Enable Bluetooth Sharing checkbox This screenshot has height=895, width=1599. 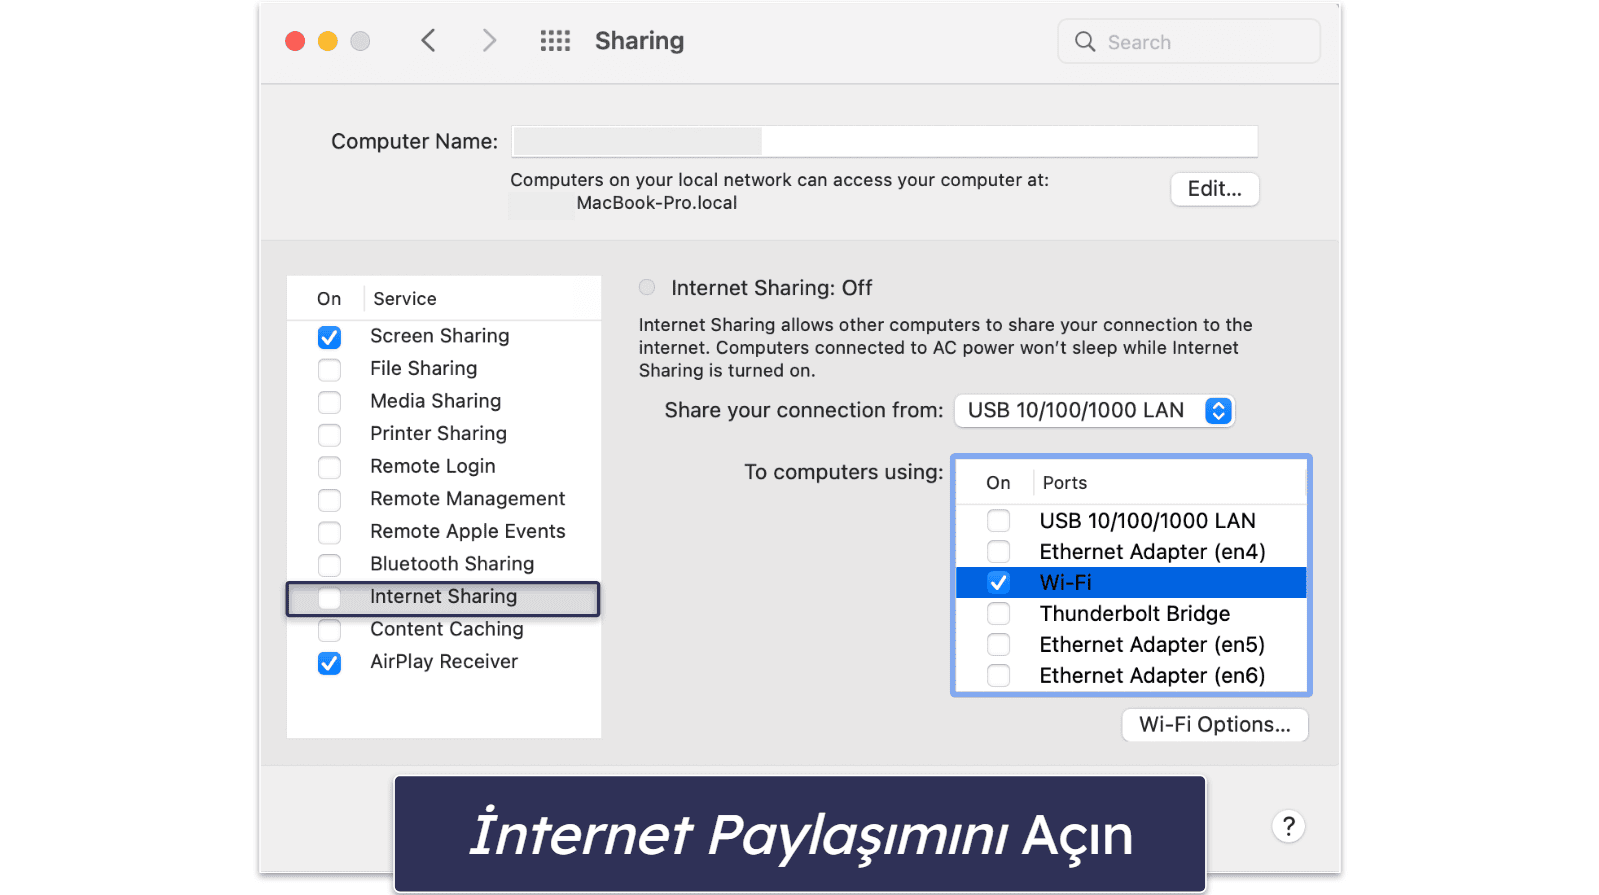(329, 565)
